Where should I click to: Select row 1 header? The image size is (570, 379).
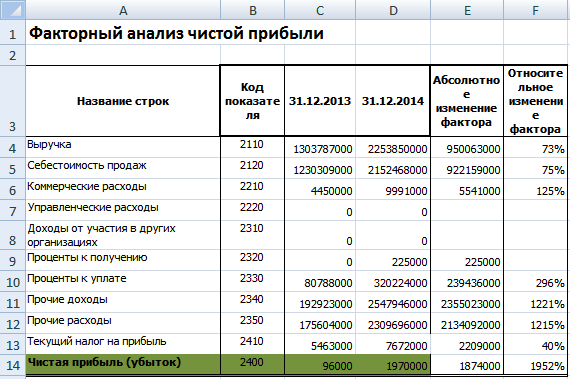pyautogui.click(x=13, y=33)
